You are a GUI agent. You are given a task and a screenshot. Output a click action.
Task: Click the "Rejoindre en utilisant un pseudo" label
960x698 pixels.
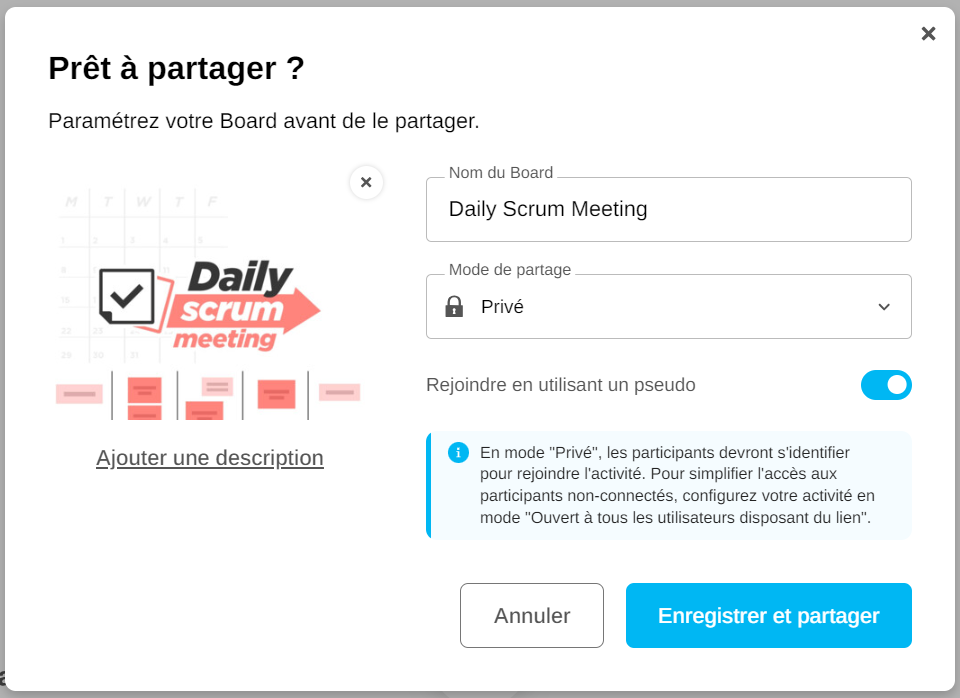(561, 385)
